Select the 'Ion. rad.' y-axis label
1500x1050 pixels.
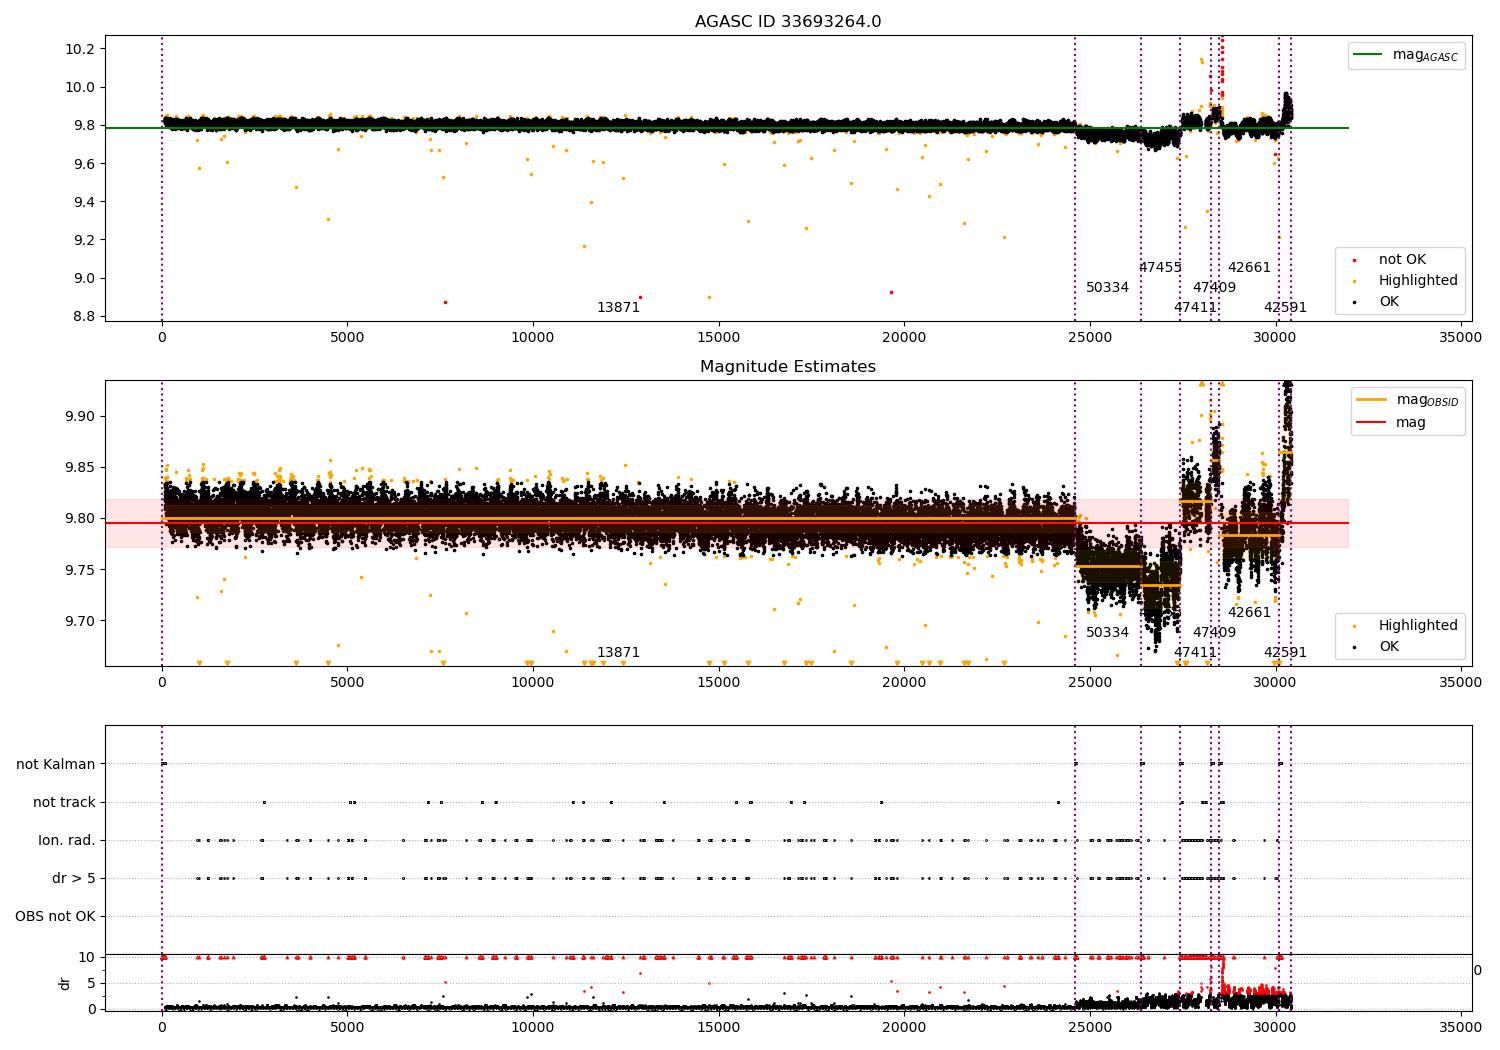pyautogui.click(x=67, y=841)
